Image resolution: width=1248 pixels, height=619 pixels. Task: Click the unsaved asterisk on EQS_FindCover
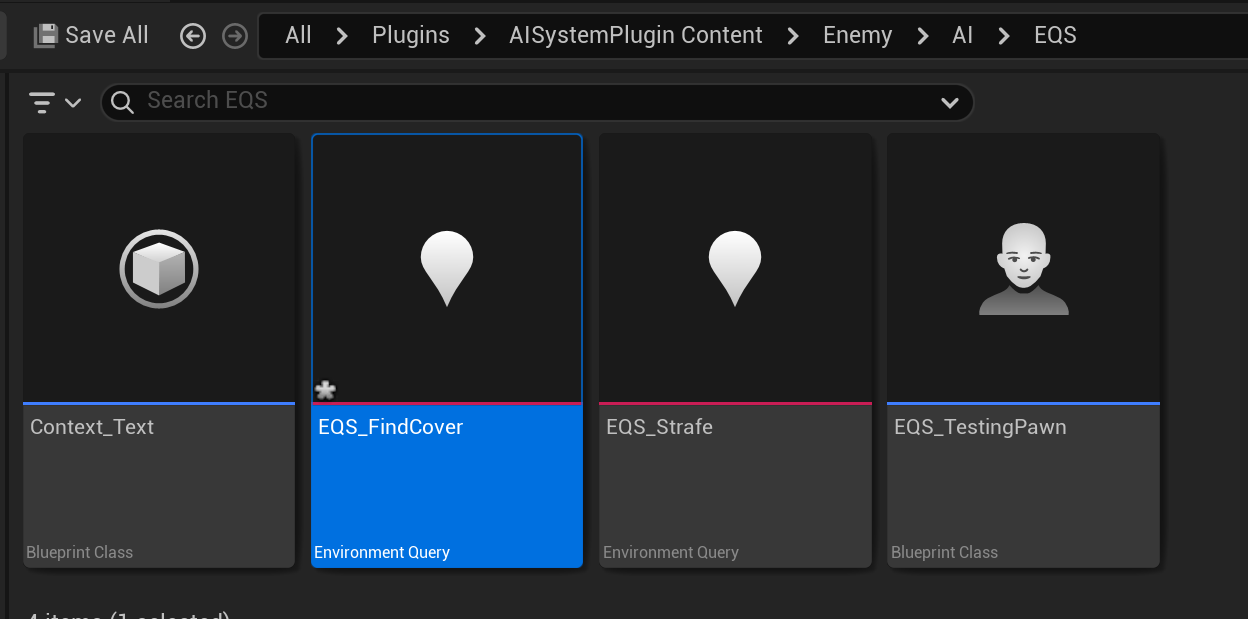coord(325,390)
